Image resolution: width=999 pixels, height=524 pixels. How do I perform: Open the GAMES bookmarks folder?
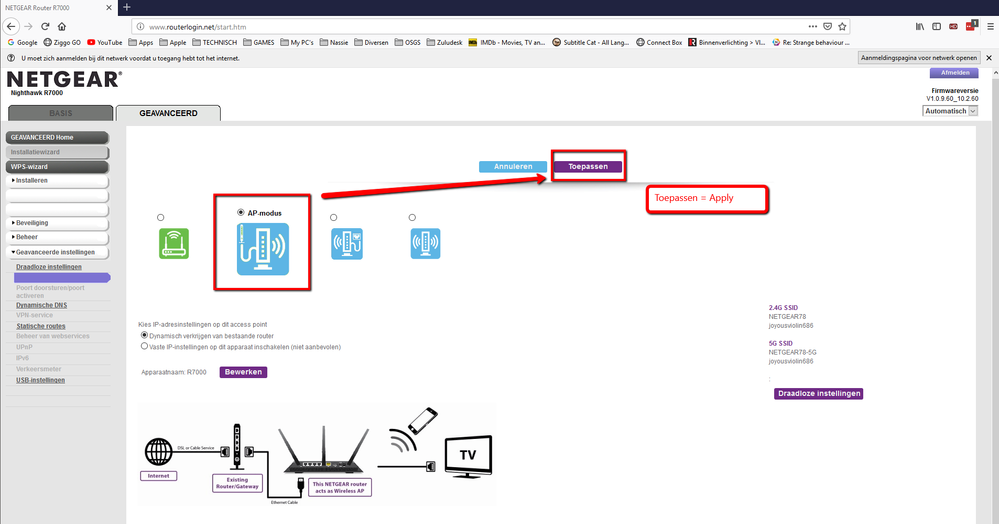tap(259, 43)
